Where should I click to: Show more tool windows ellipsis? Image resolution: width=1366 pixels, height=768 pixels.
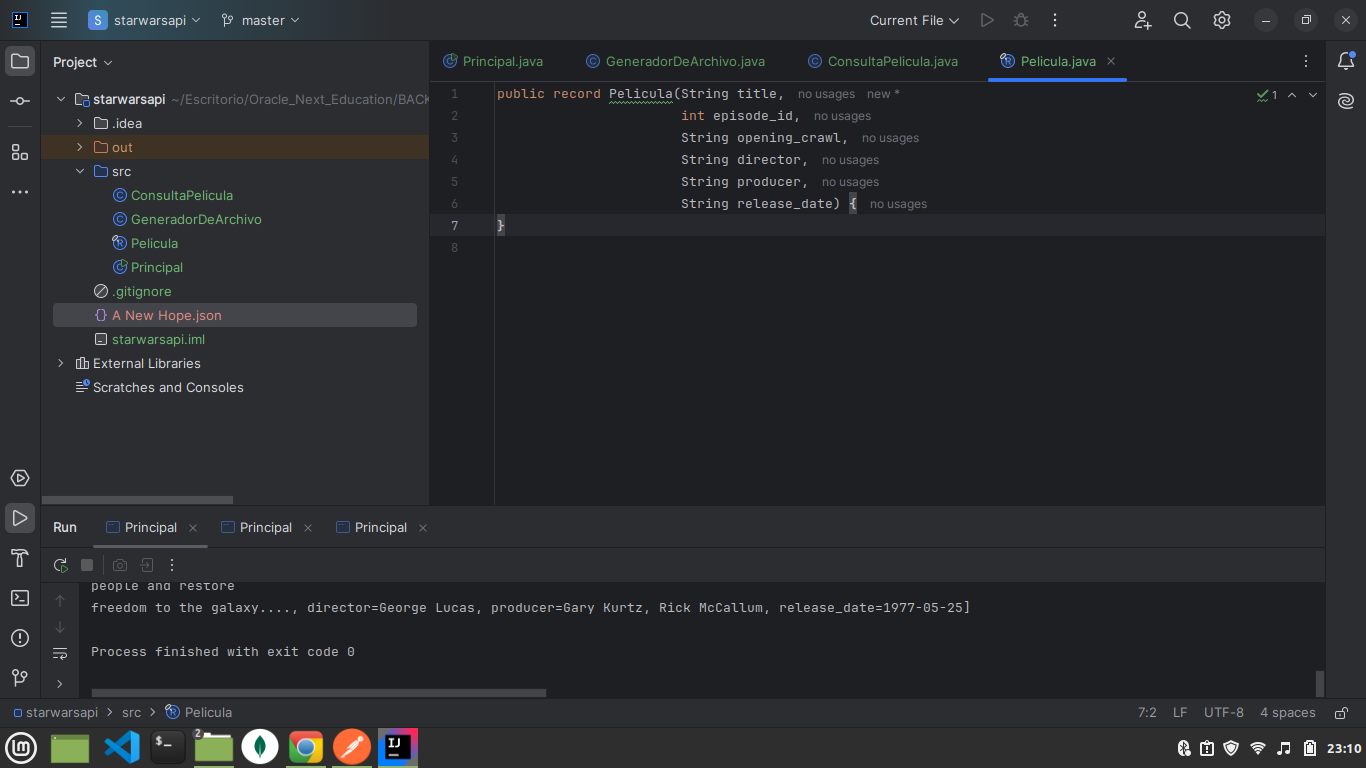click(20, 192)
